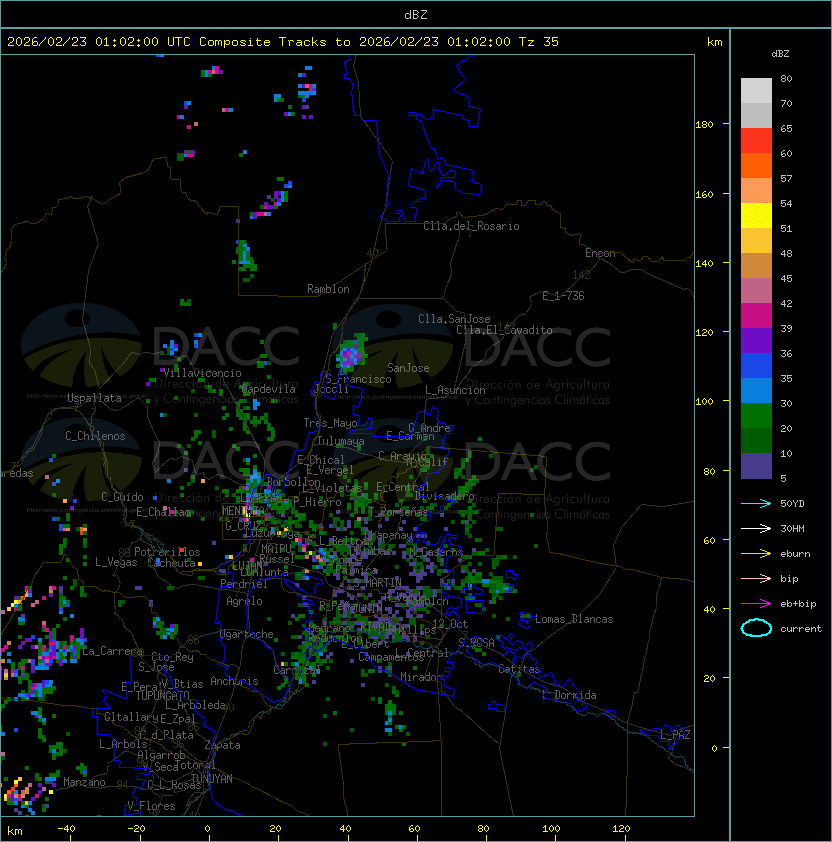Select the yellow eburn arrow icon
Viewport: 832px width, 842px height.
click(x=756, y=553)
